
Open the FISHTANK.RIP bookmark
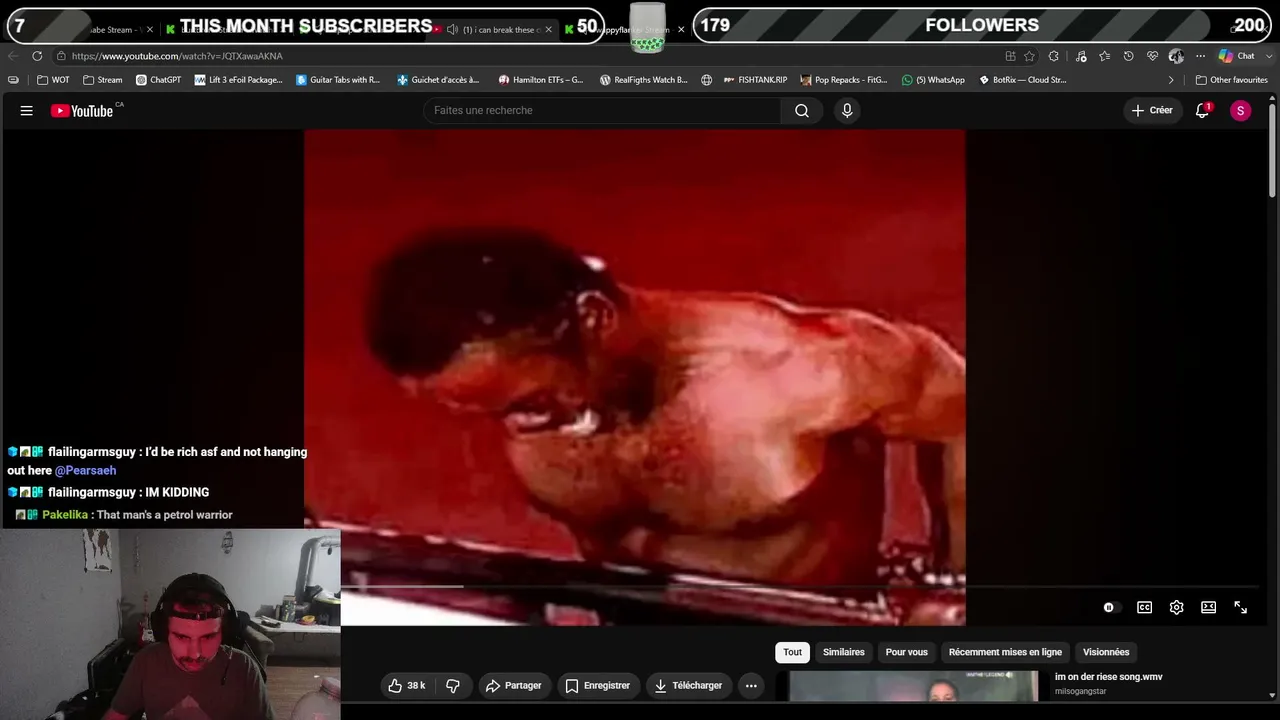coord(755,80)
